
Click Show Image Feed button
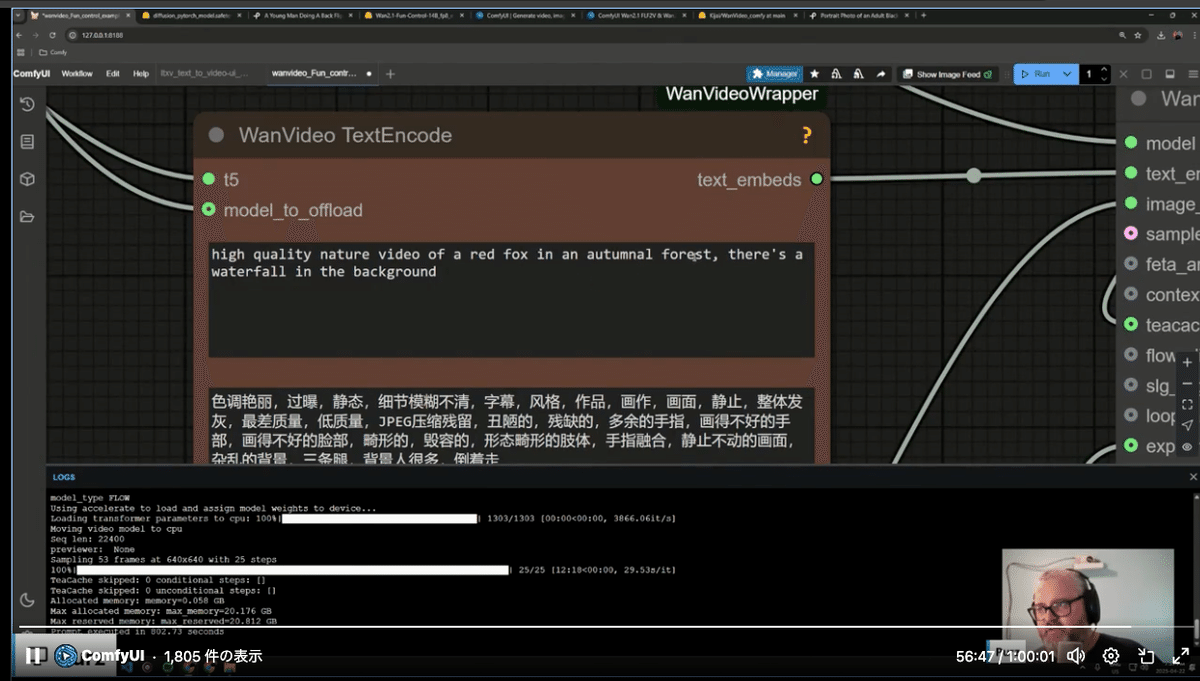[948, 74]
